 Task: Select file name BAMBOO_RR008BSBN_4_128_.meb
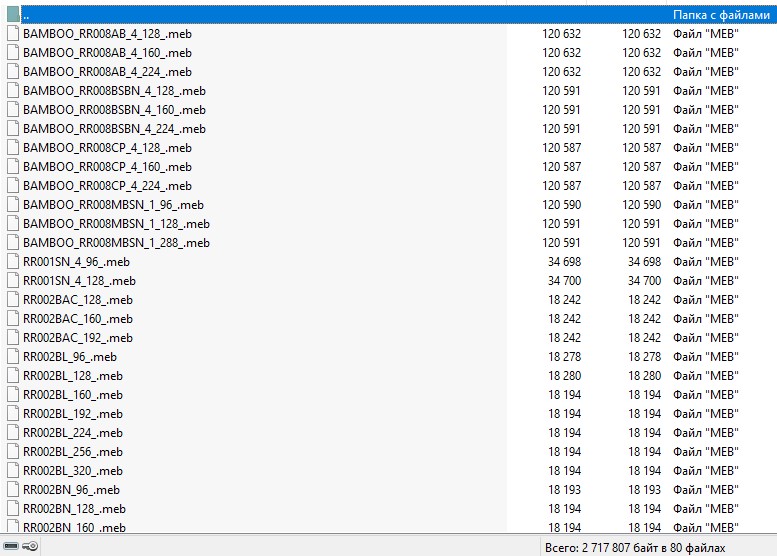[114, 91]
